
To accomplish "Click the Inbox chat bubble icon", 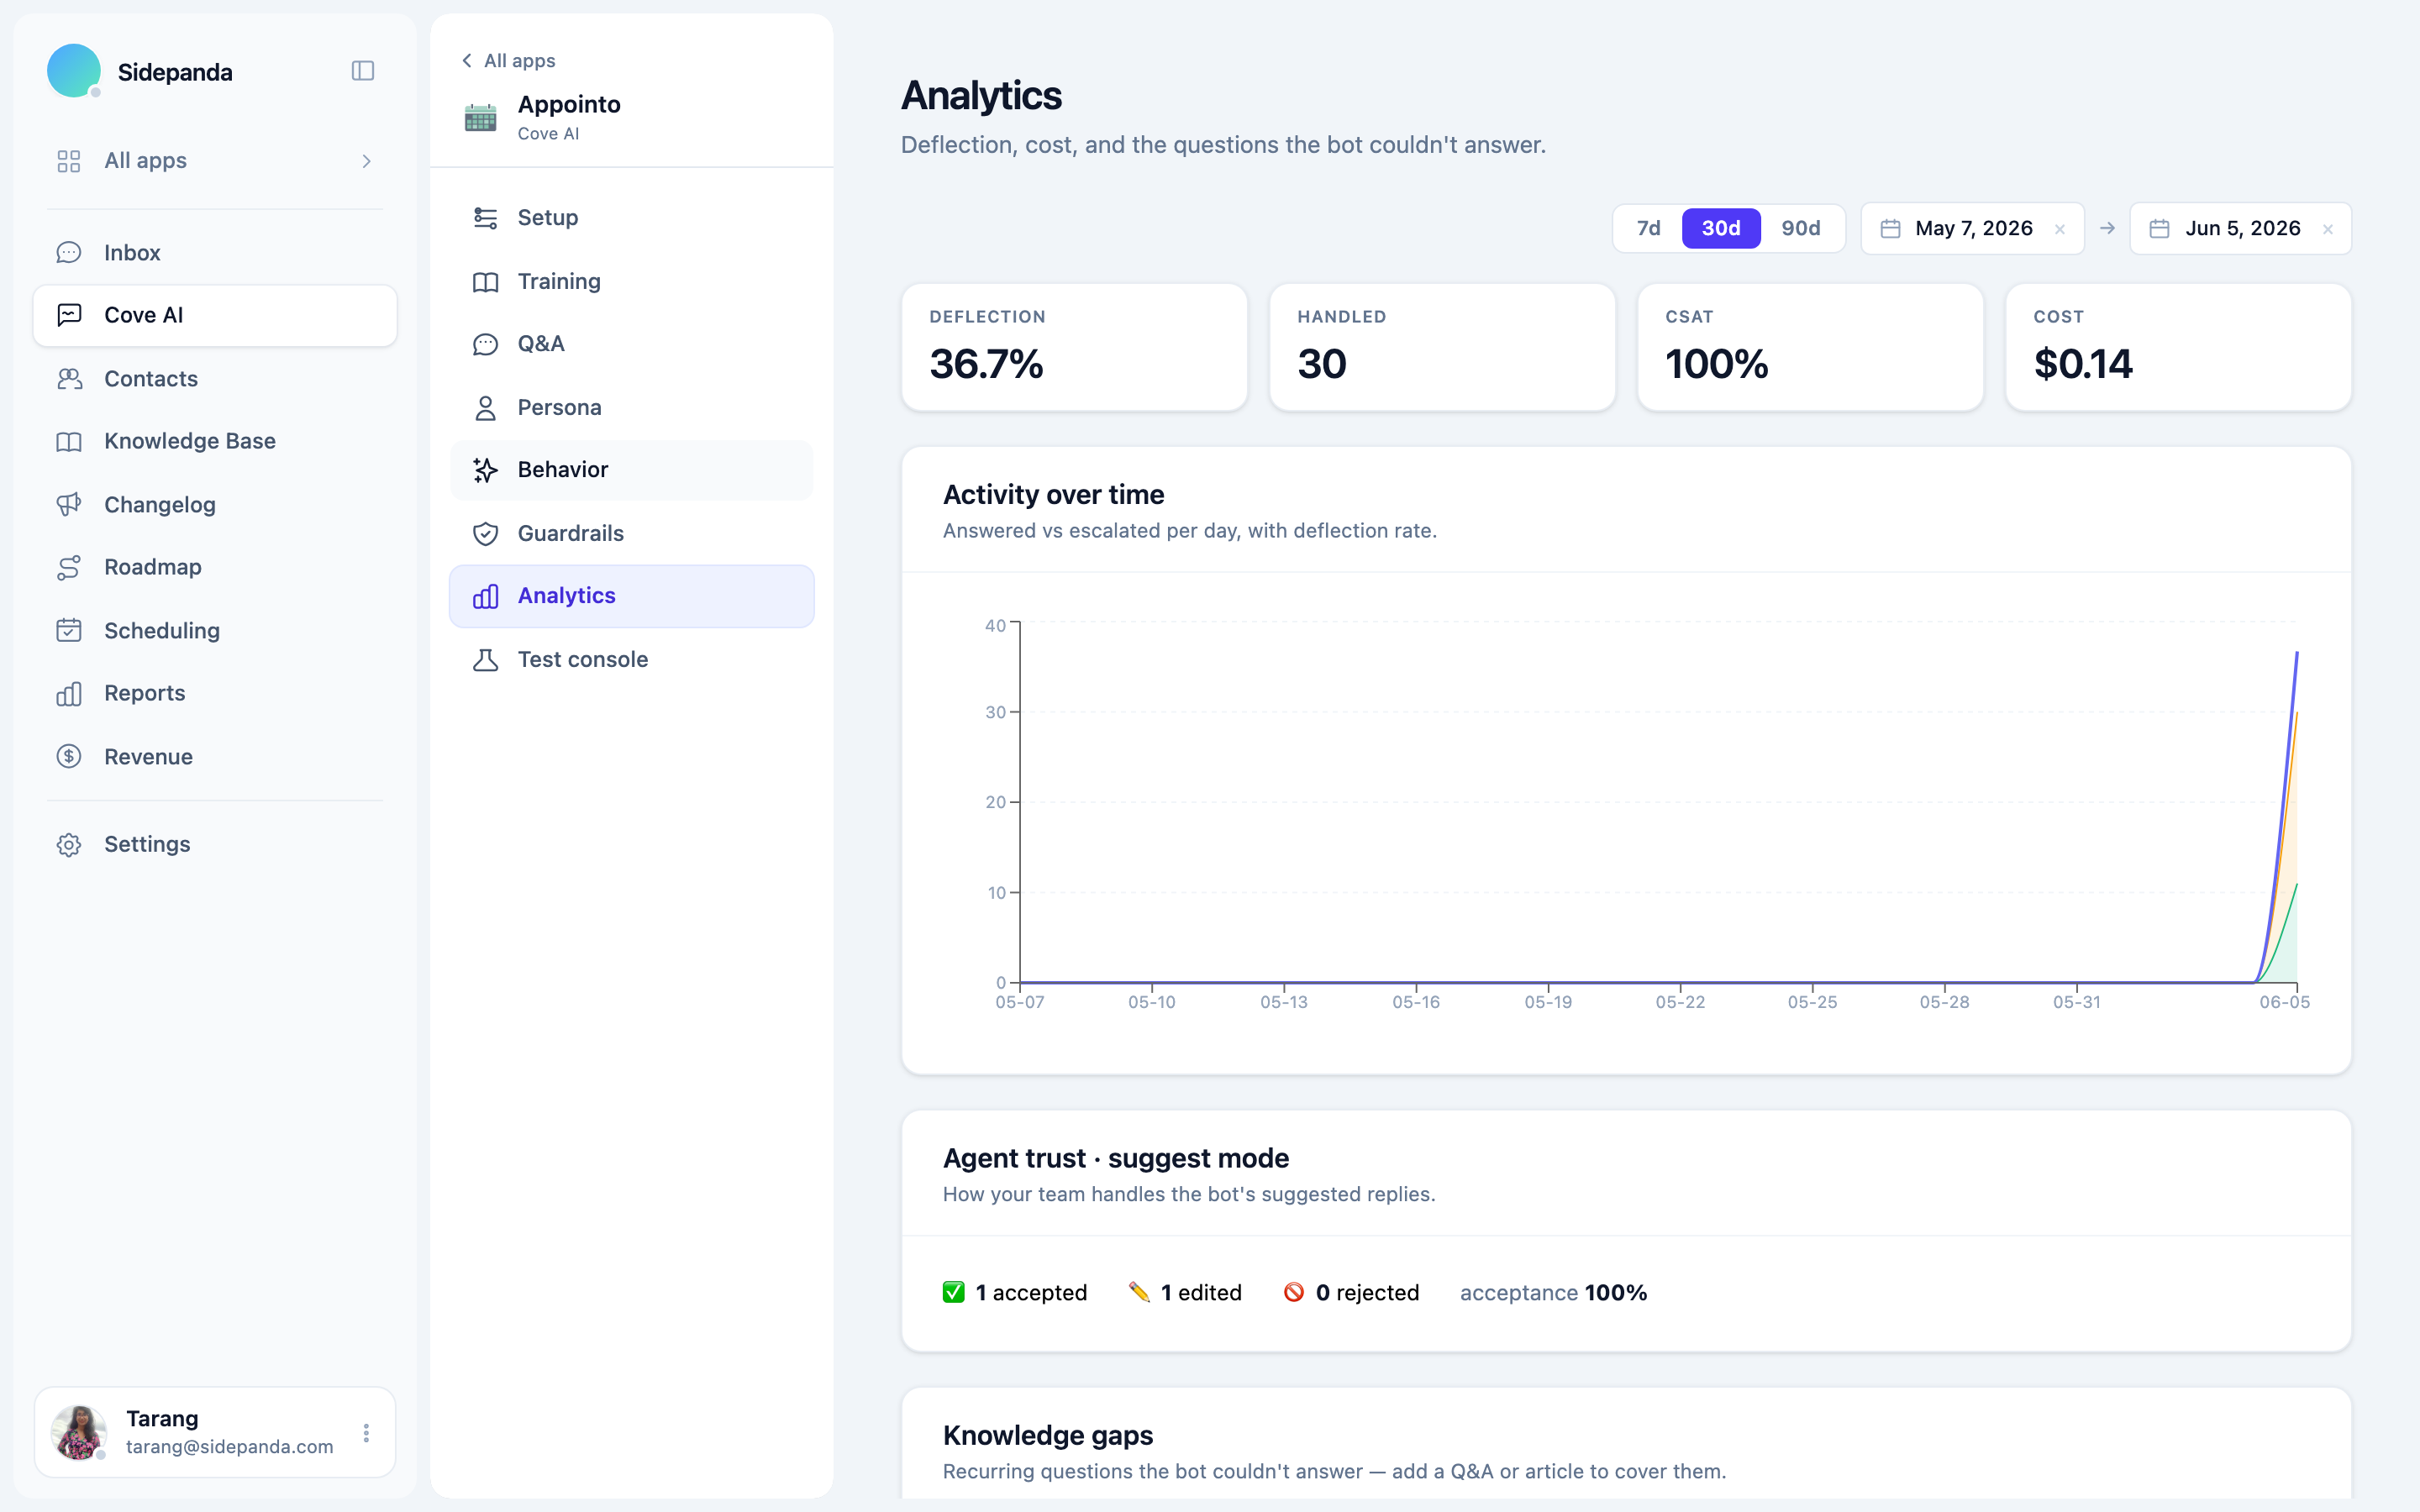I will [69, 252].
